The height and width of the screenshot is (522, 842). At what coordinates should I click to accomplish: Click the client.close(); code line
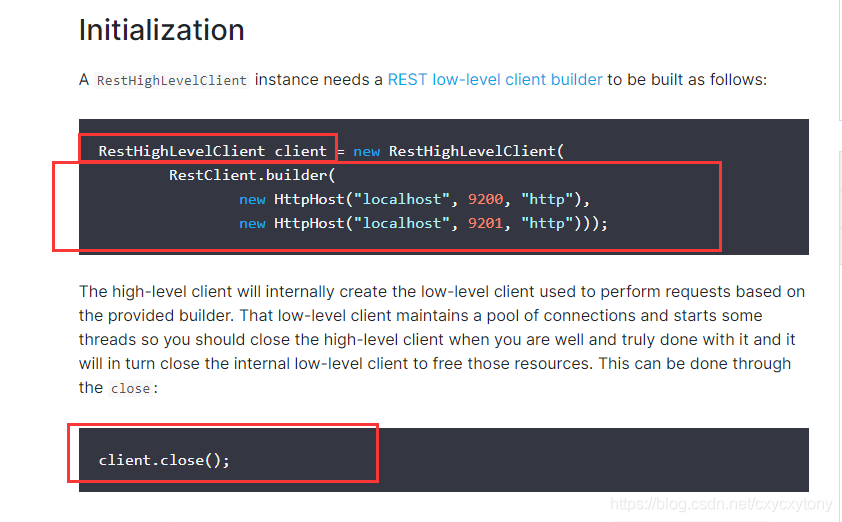(164, 460)
